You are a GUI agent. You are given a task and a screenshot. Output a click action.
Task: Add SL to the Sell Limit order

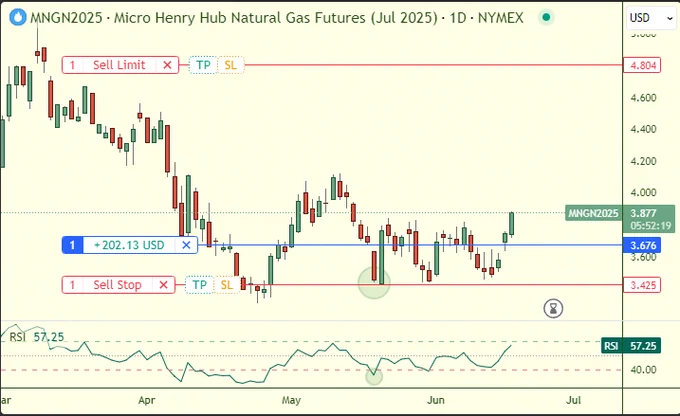pyautogui.click(x=231, y=65)
